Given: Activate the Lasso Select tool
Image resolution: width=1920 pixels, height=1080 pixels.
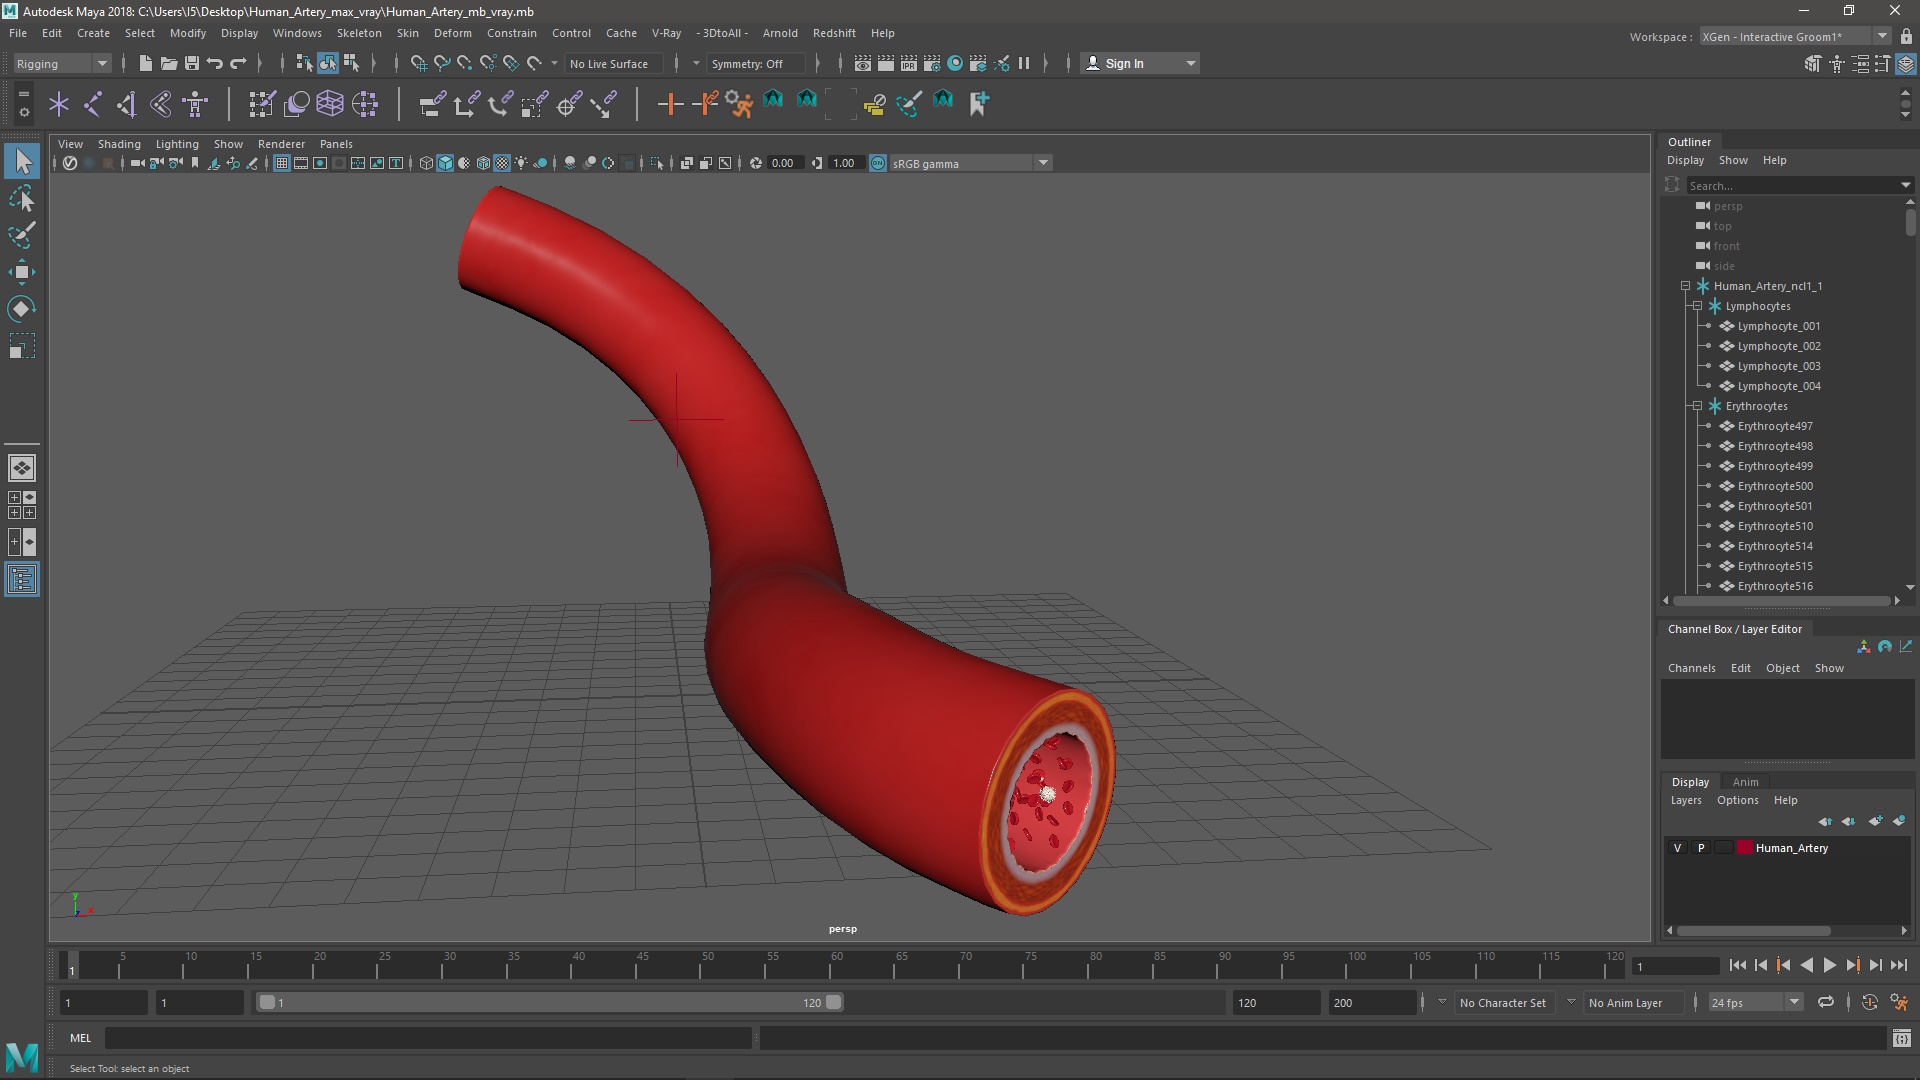Looking at the screenshot, I should [x=22, y=199].
